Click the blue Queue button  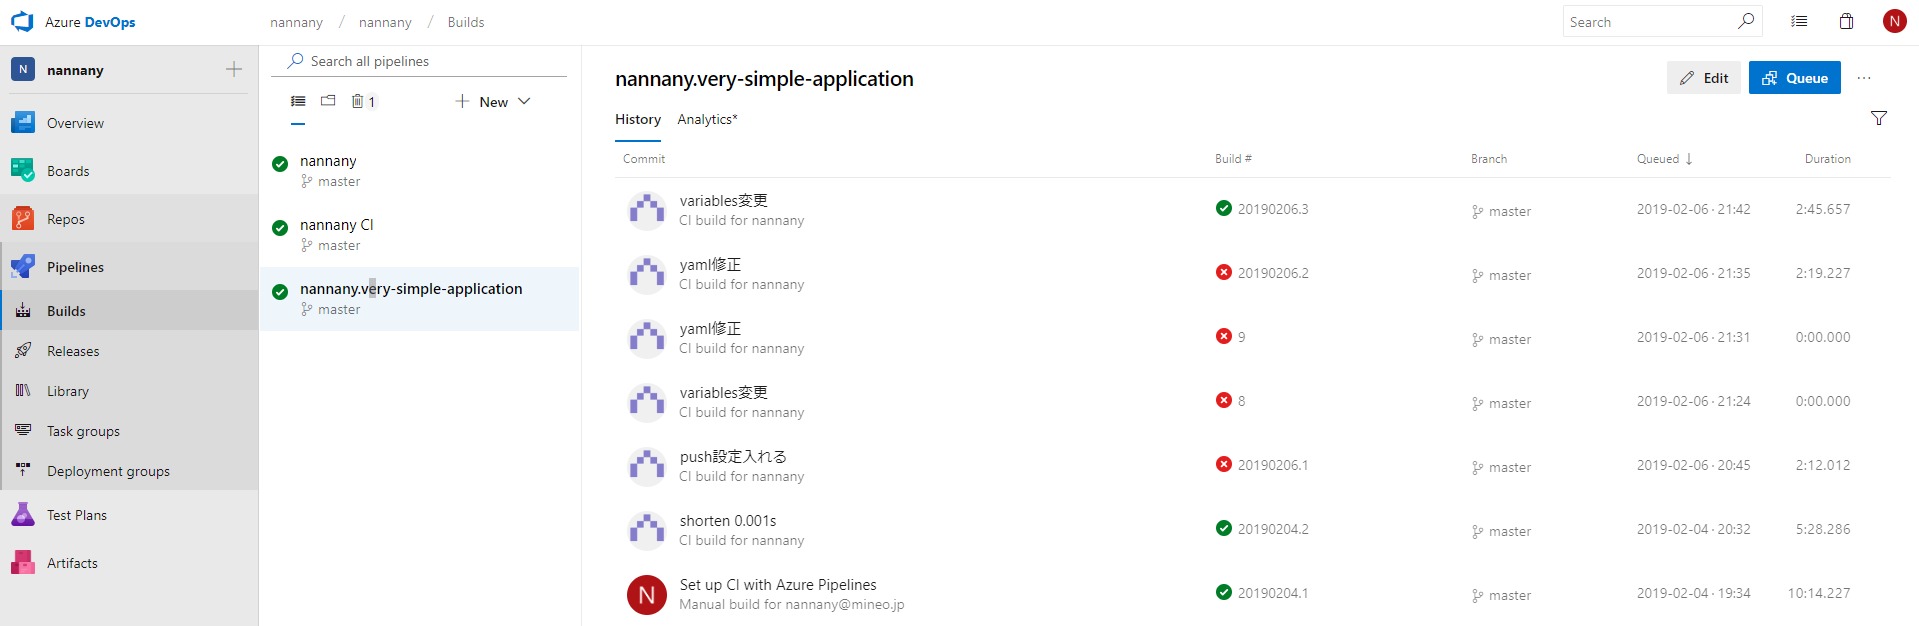1794,78
